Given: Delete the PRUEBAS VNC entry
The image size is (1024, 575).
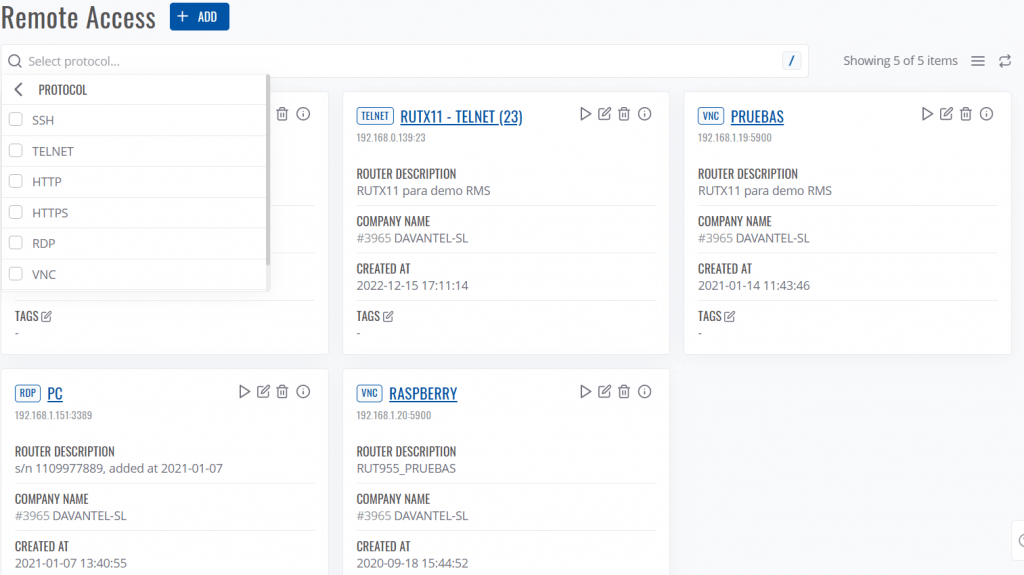Looking at the screenshot, I should pos(966,114).
